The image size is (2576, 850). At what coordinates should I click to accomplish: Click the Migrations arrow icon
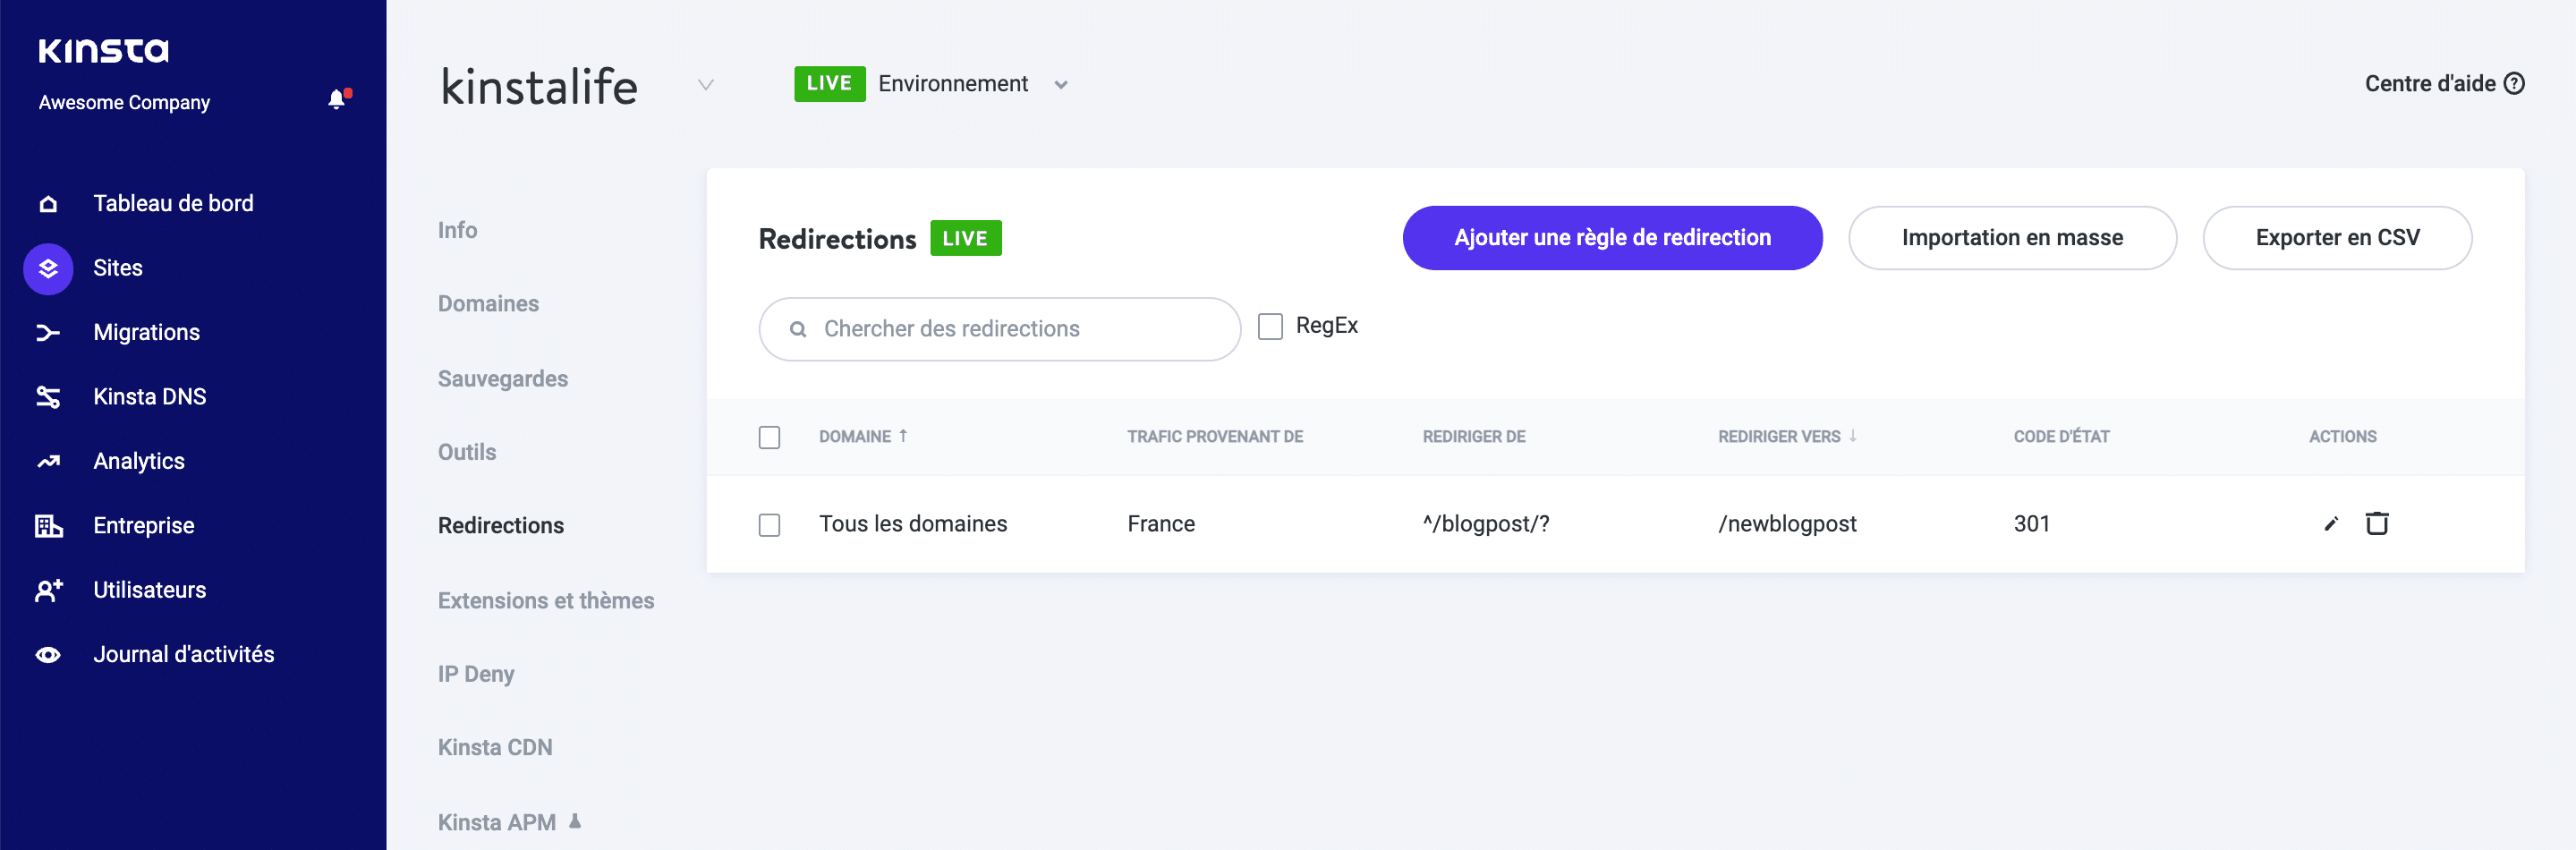pyautogui.click(x=48, y=333)
